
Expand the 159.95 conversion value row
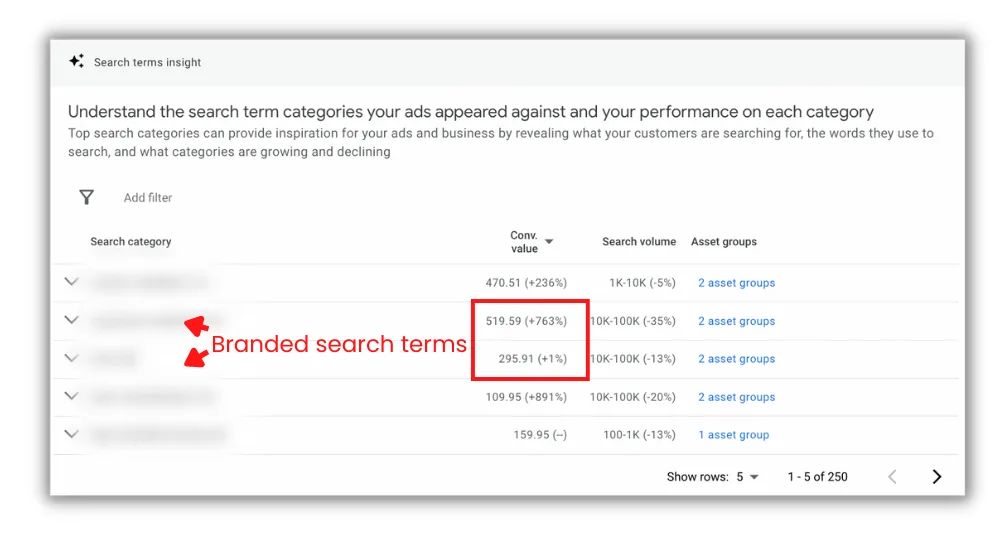tap(72, 434)
